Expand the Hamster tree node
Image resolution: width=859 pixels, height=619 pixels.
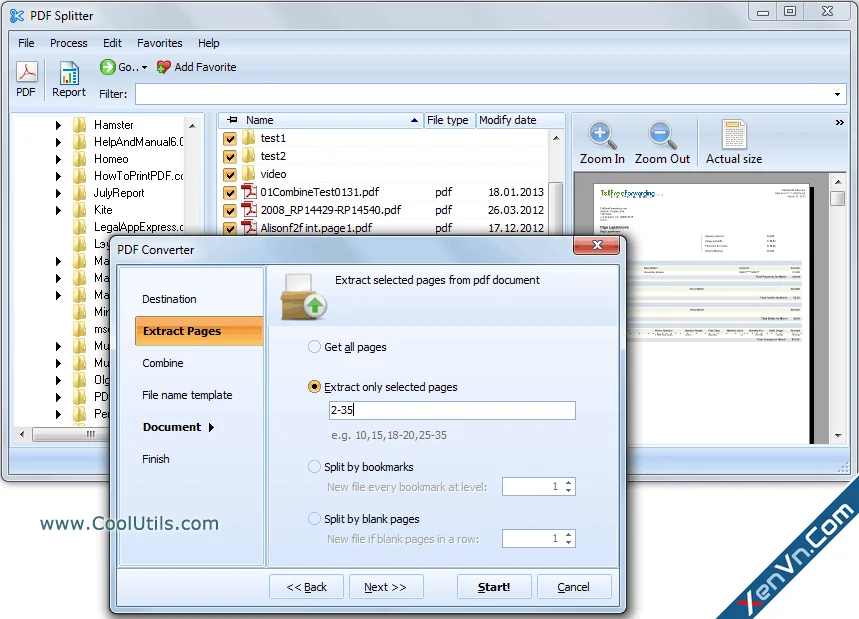(58, 125)
